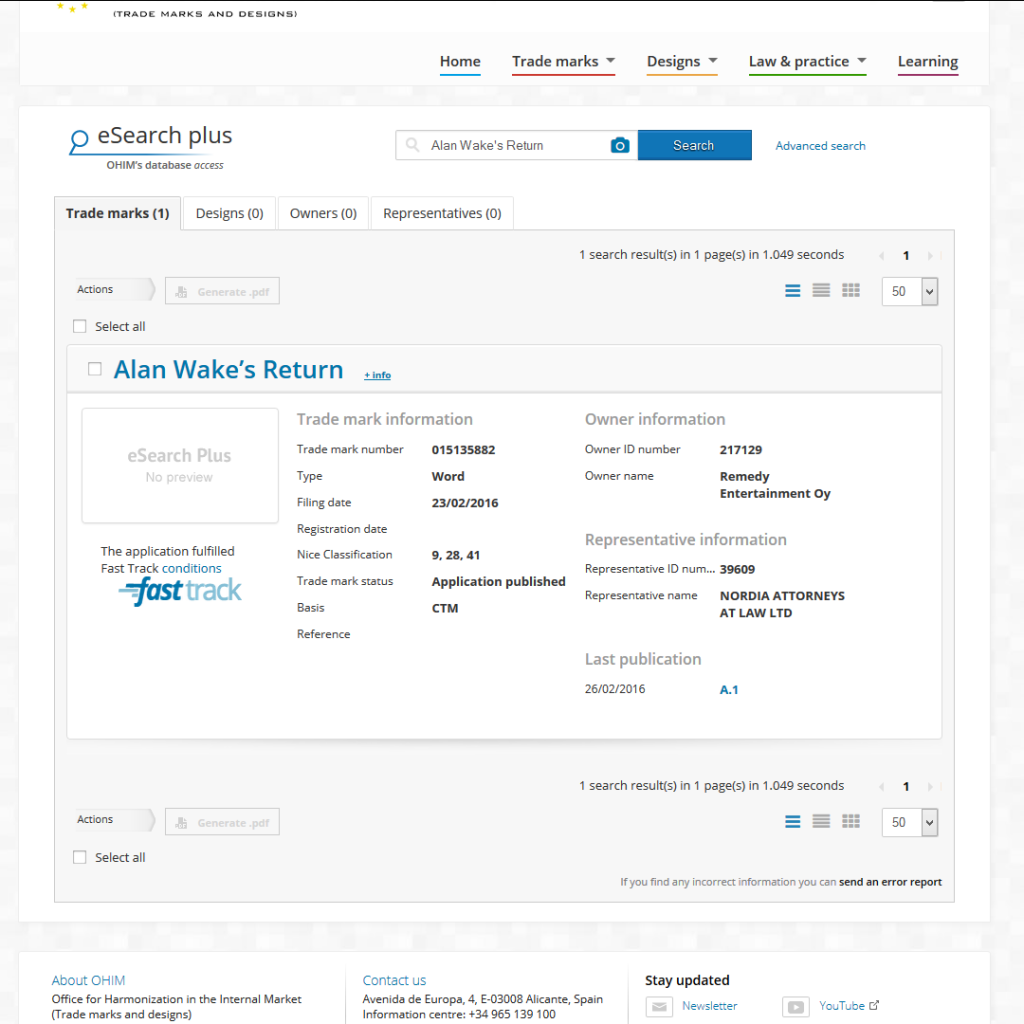Click the search text input field
Screen dimensions: 1024x1024
[x=514, y=146]
